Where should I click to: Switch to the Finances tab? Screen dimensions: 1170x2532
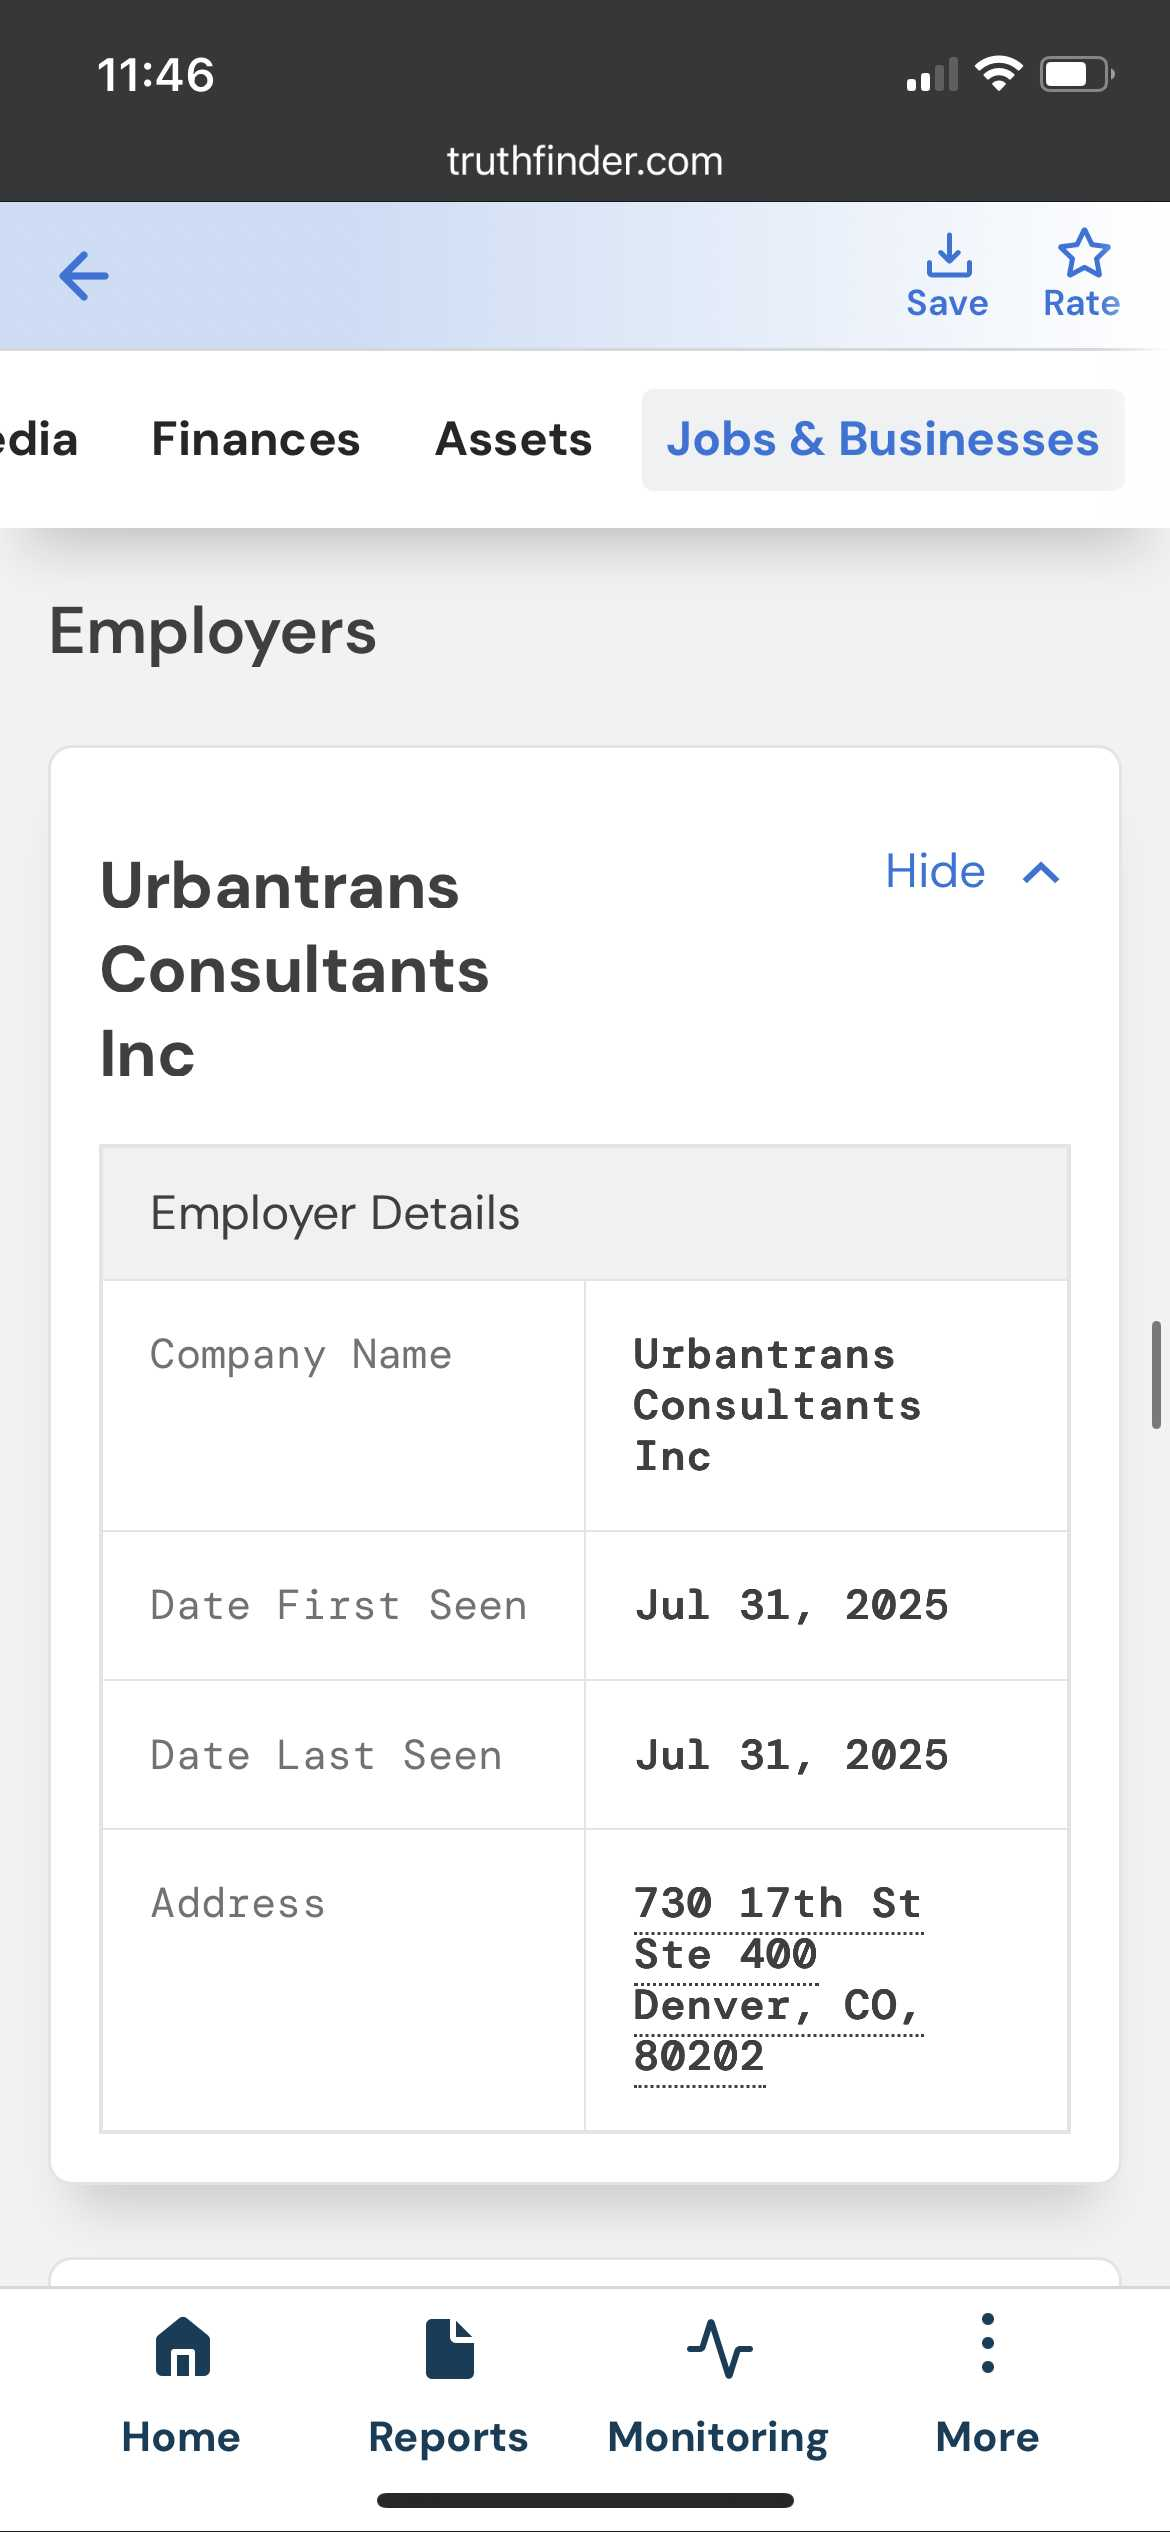pyautogui.click(x=256, y=440)
